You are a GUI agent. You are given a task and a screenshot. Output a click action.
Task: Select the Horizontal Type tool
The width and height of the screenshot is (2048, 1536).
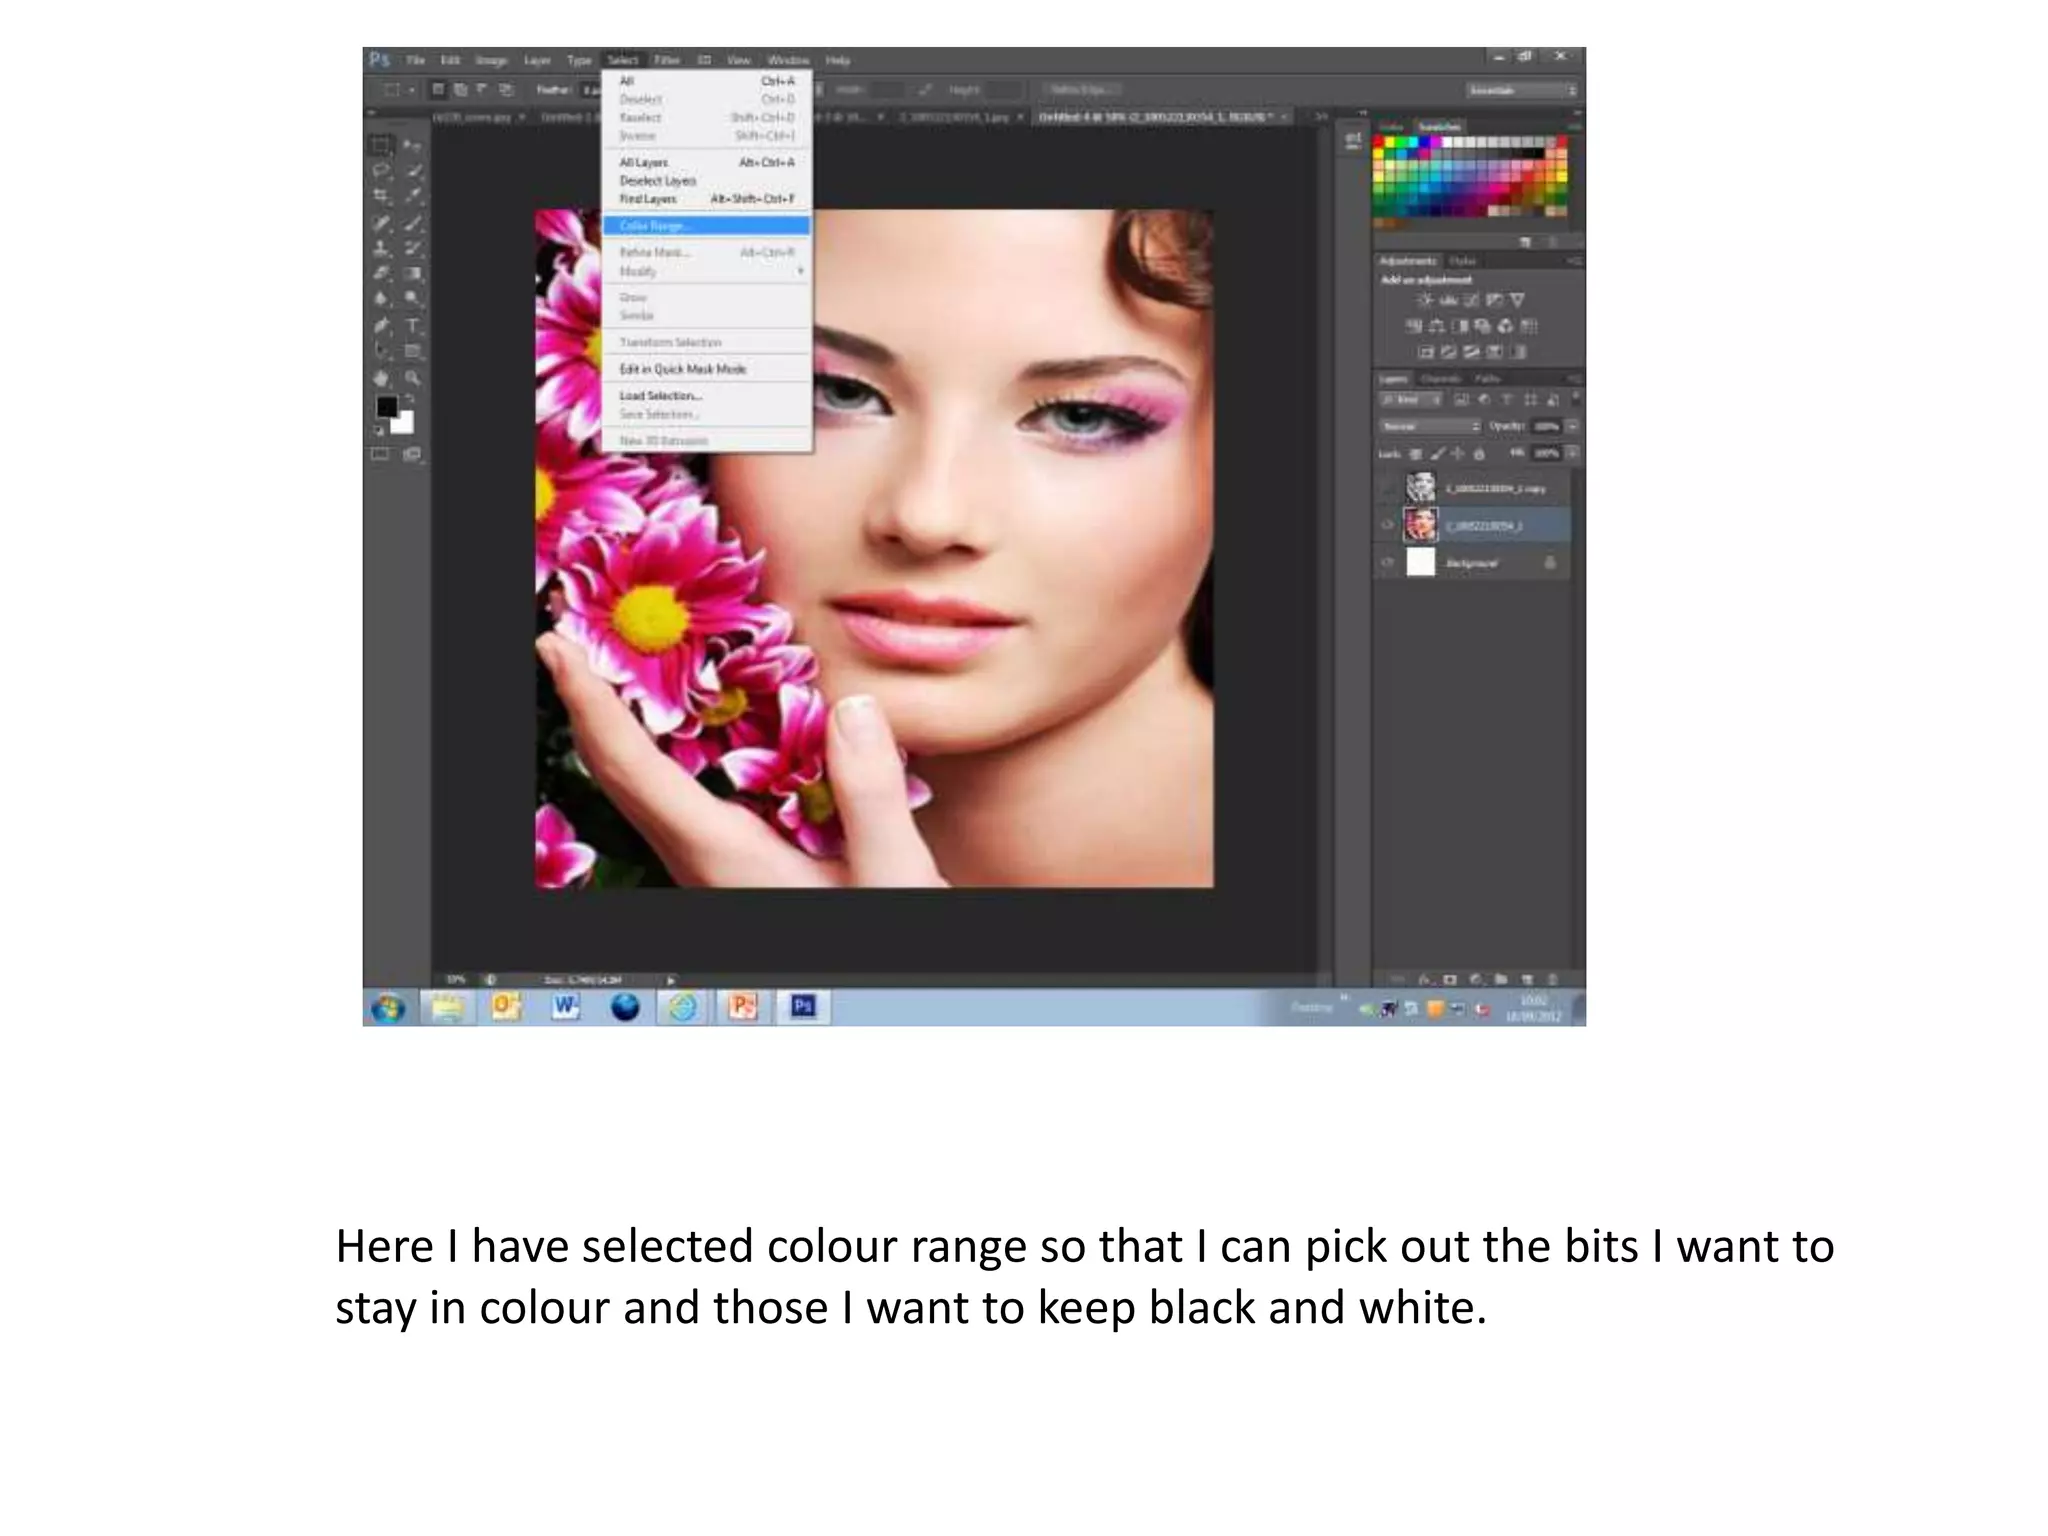(x=413, y=326)
